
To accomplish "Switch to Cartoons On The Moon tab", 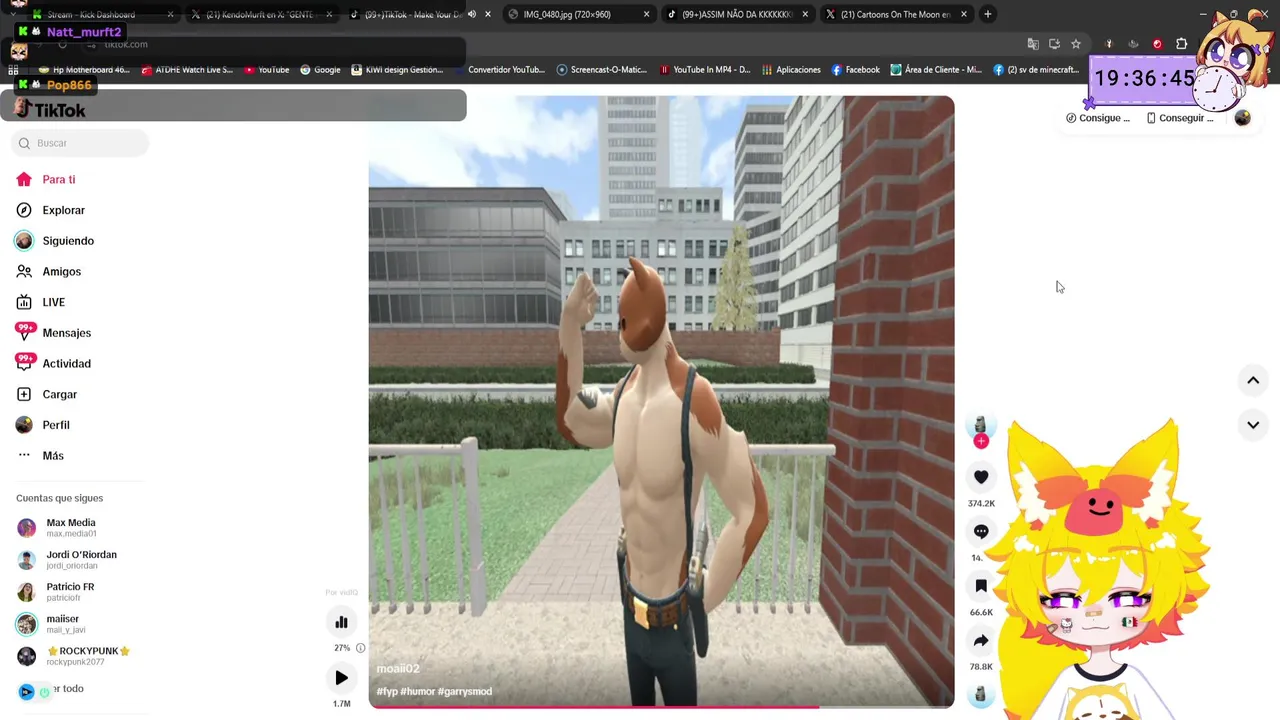I will pyautogui.click(x=896, y=14).
